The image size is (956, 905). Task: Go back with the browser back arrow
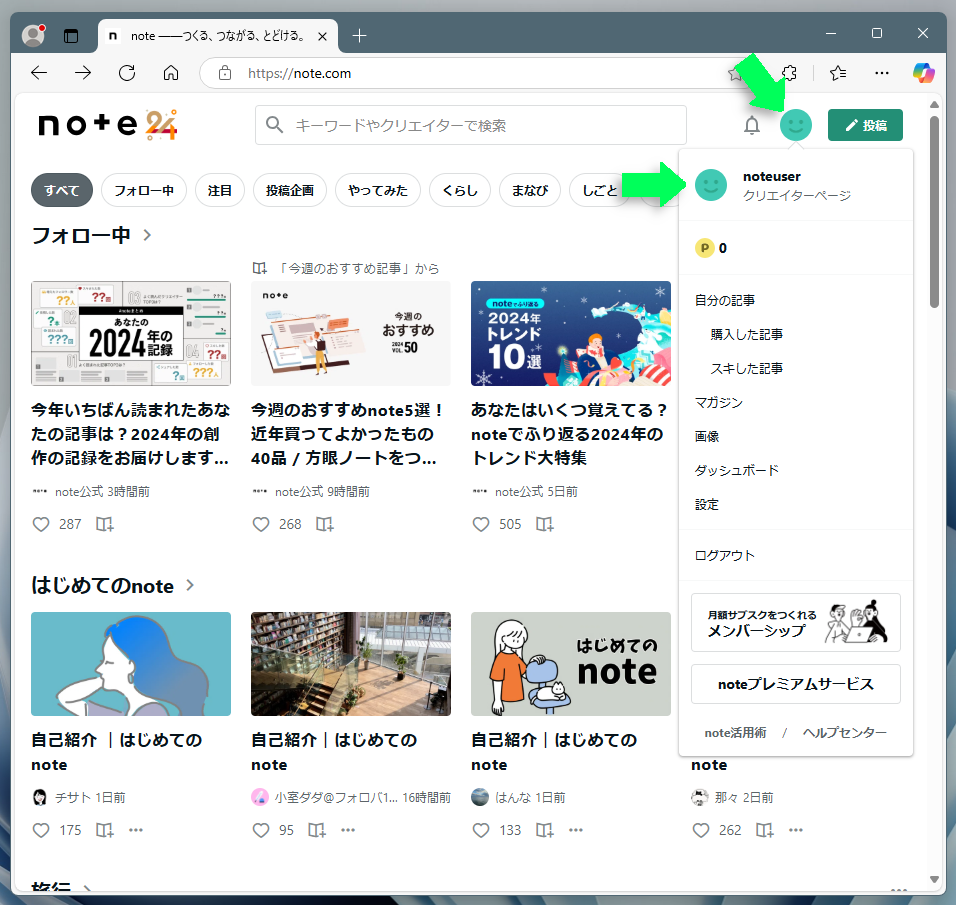click(39, 73)
